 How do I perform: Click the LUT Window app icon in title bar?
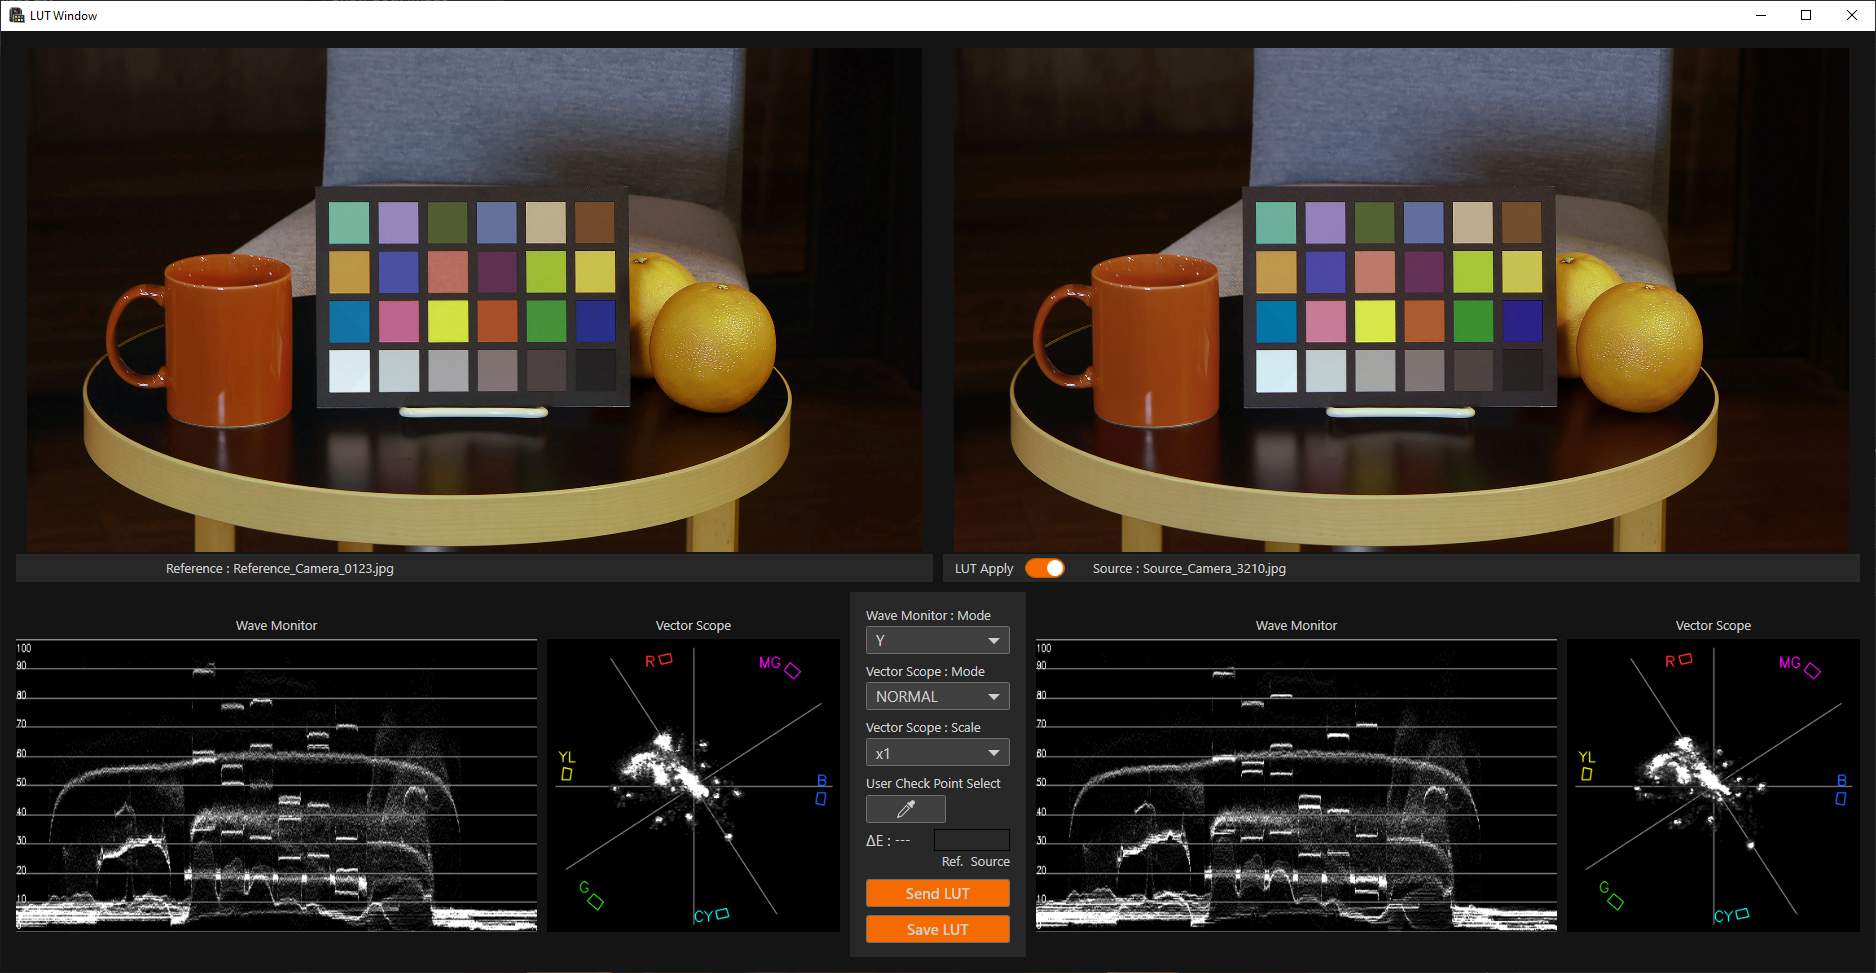[16, 15]
